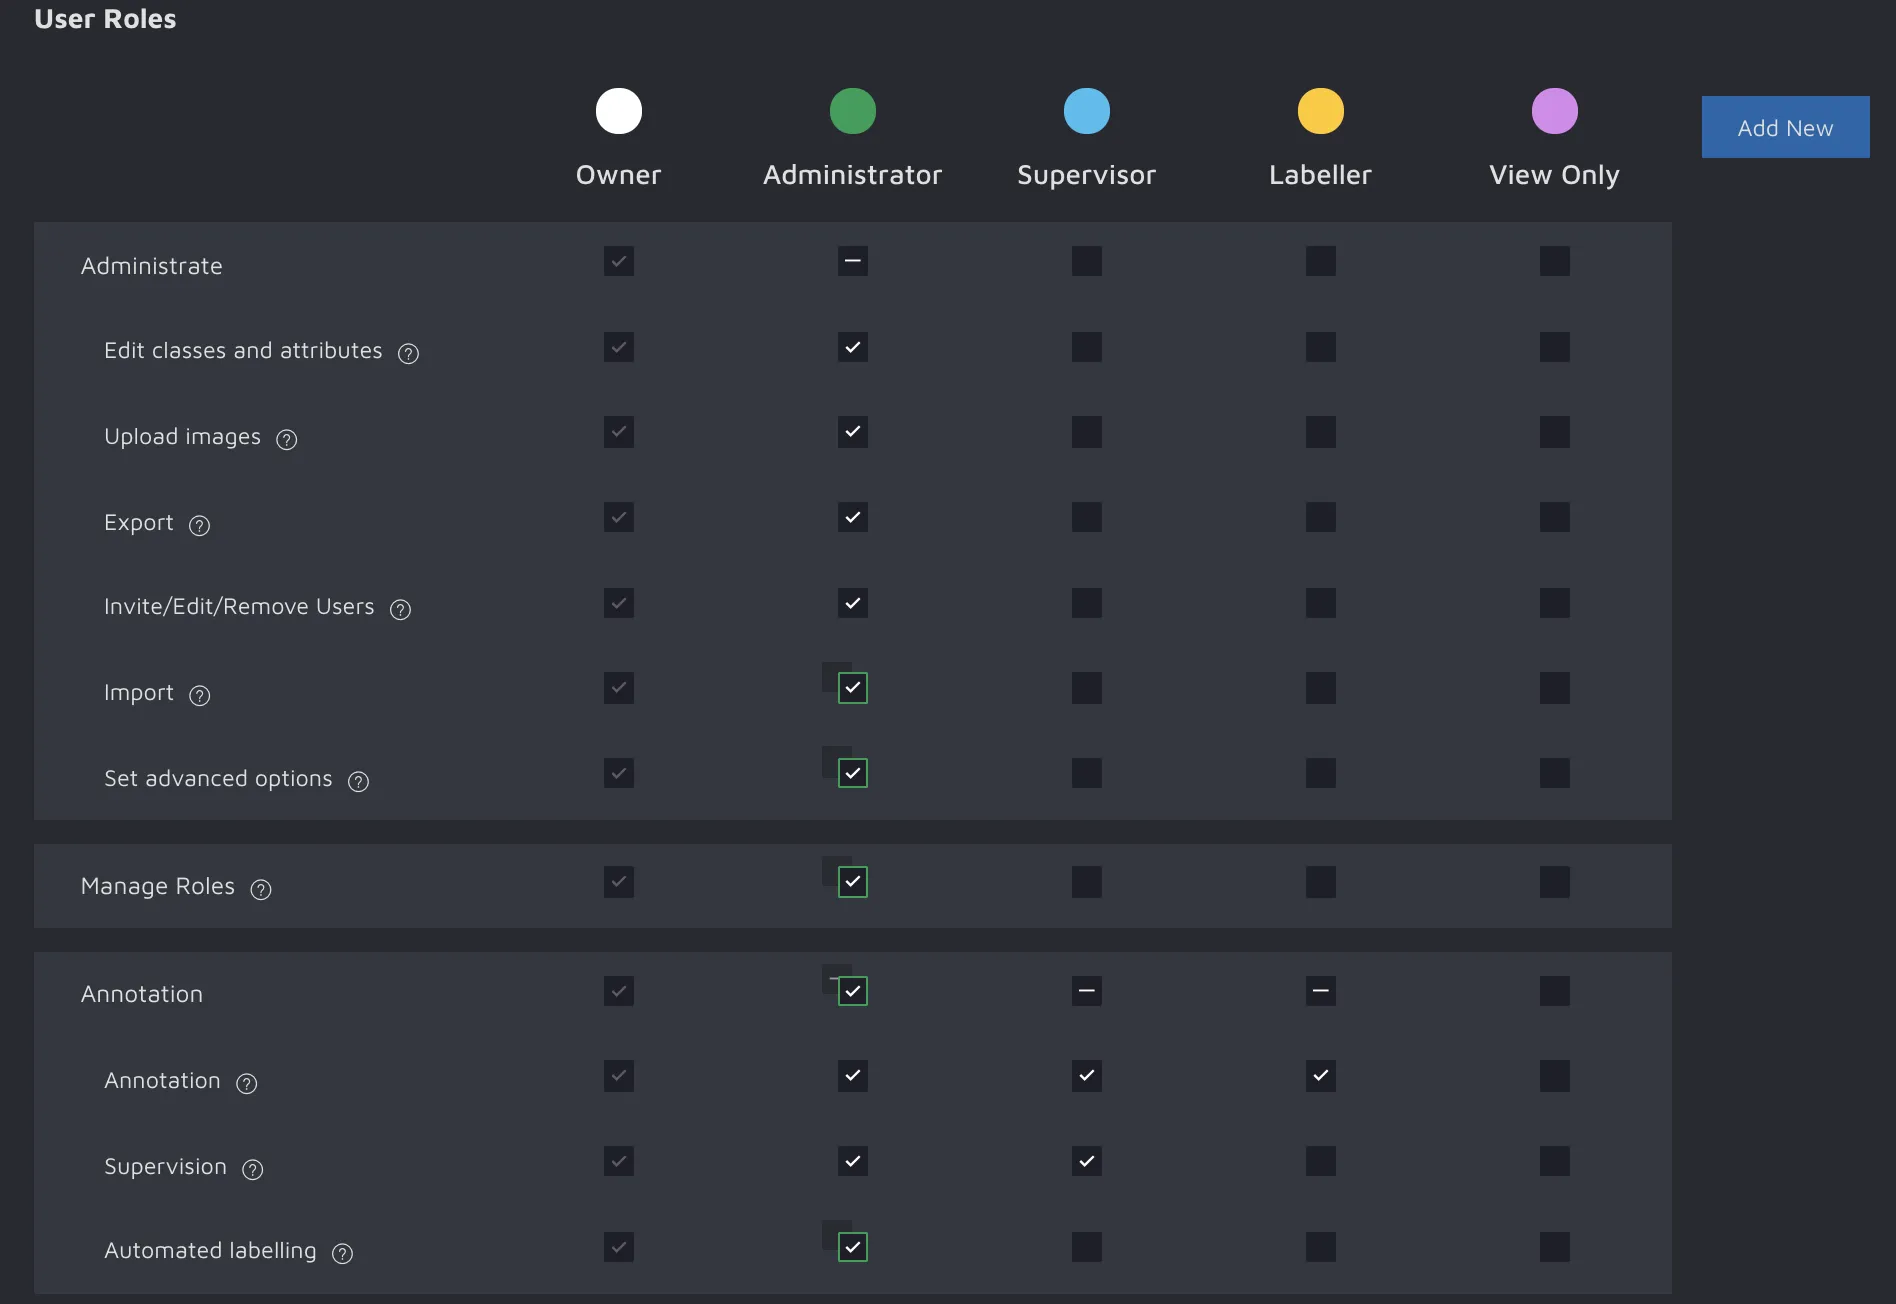Image resolution: width=1896 pixels, height=1304 pixels.
Task: Click help icon next to Edit classes and attributes
Action: coord(408,353)
